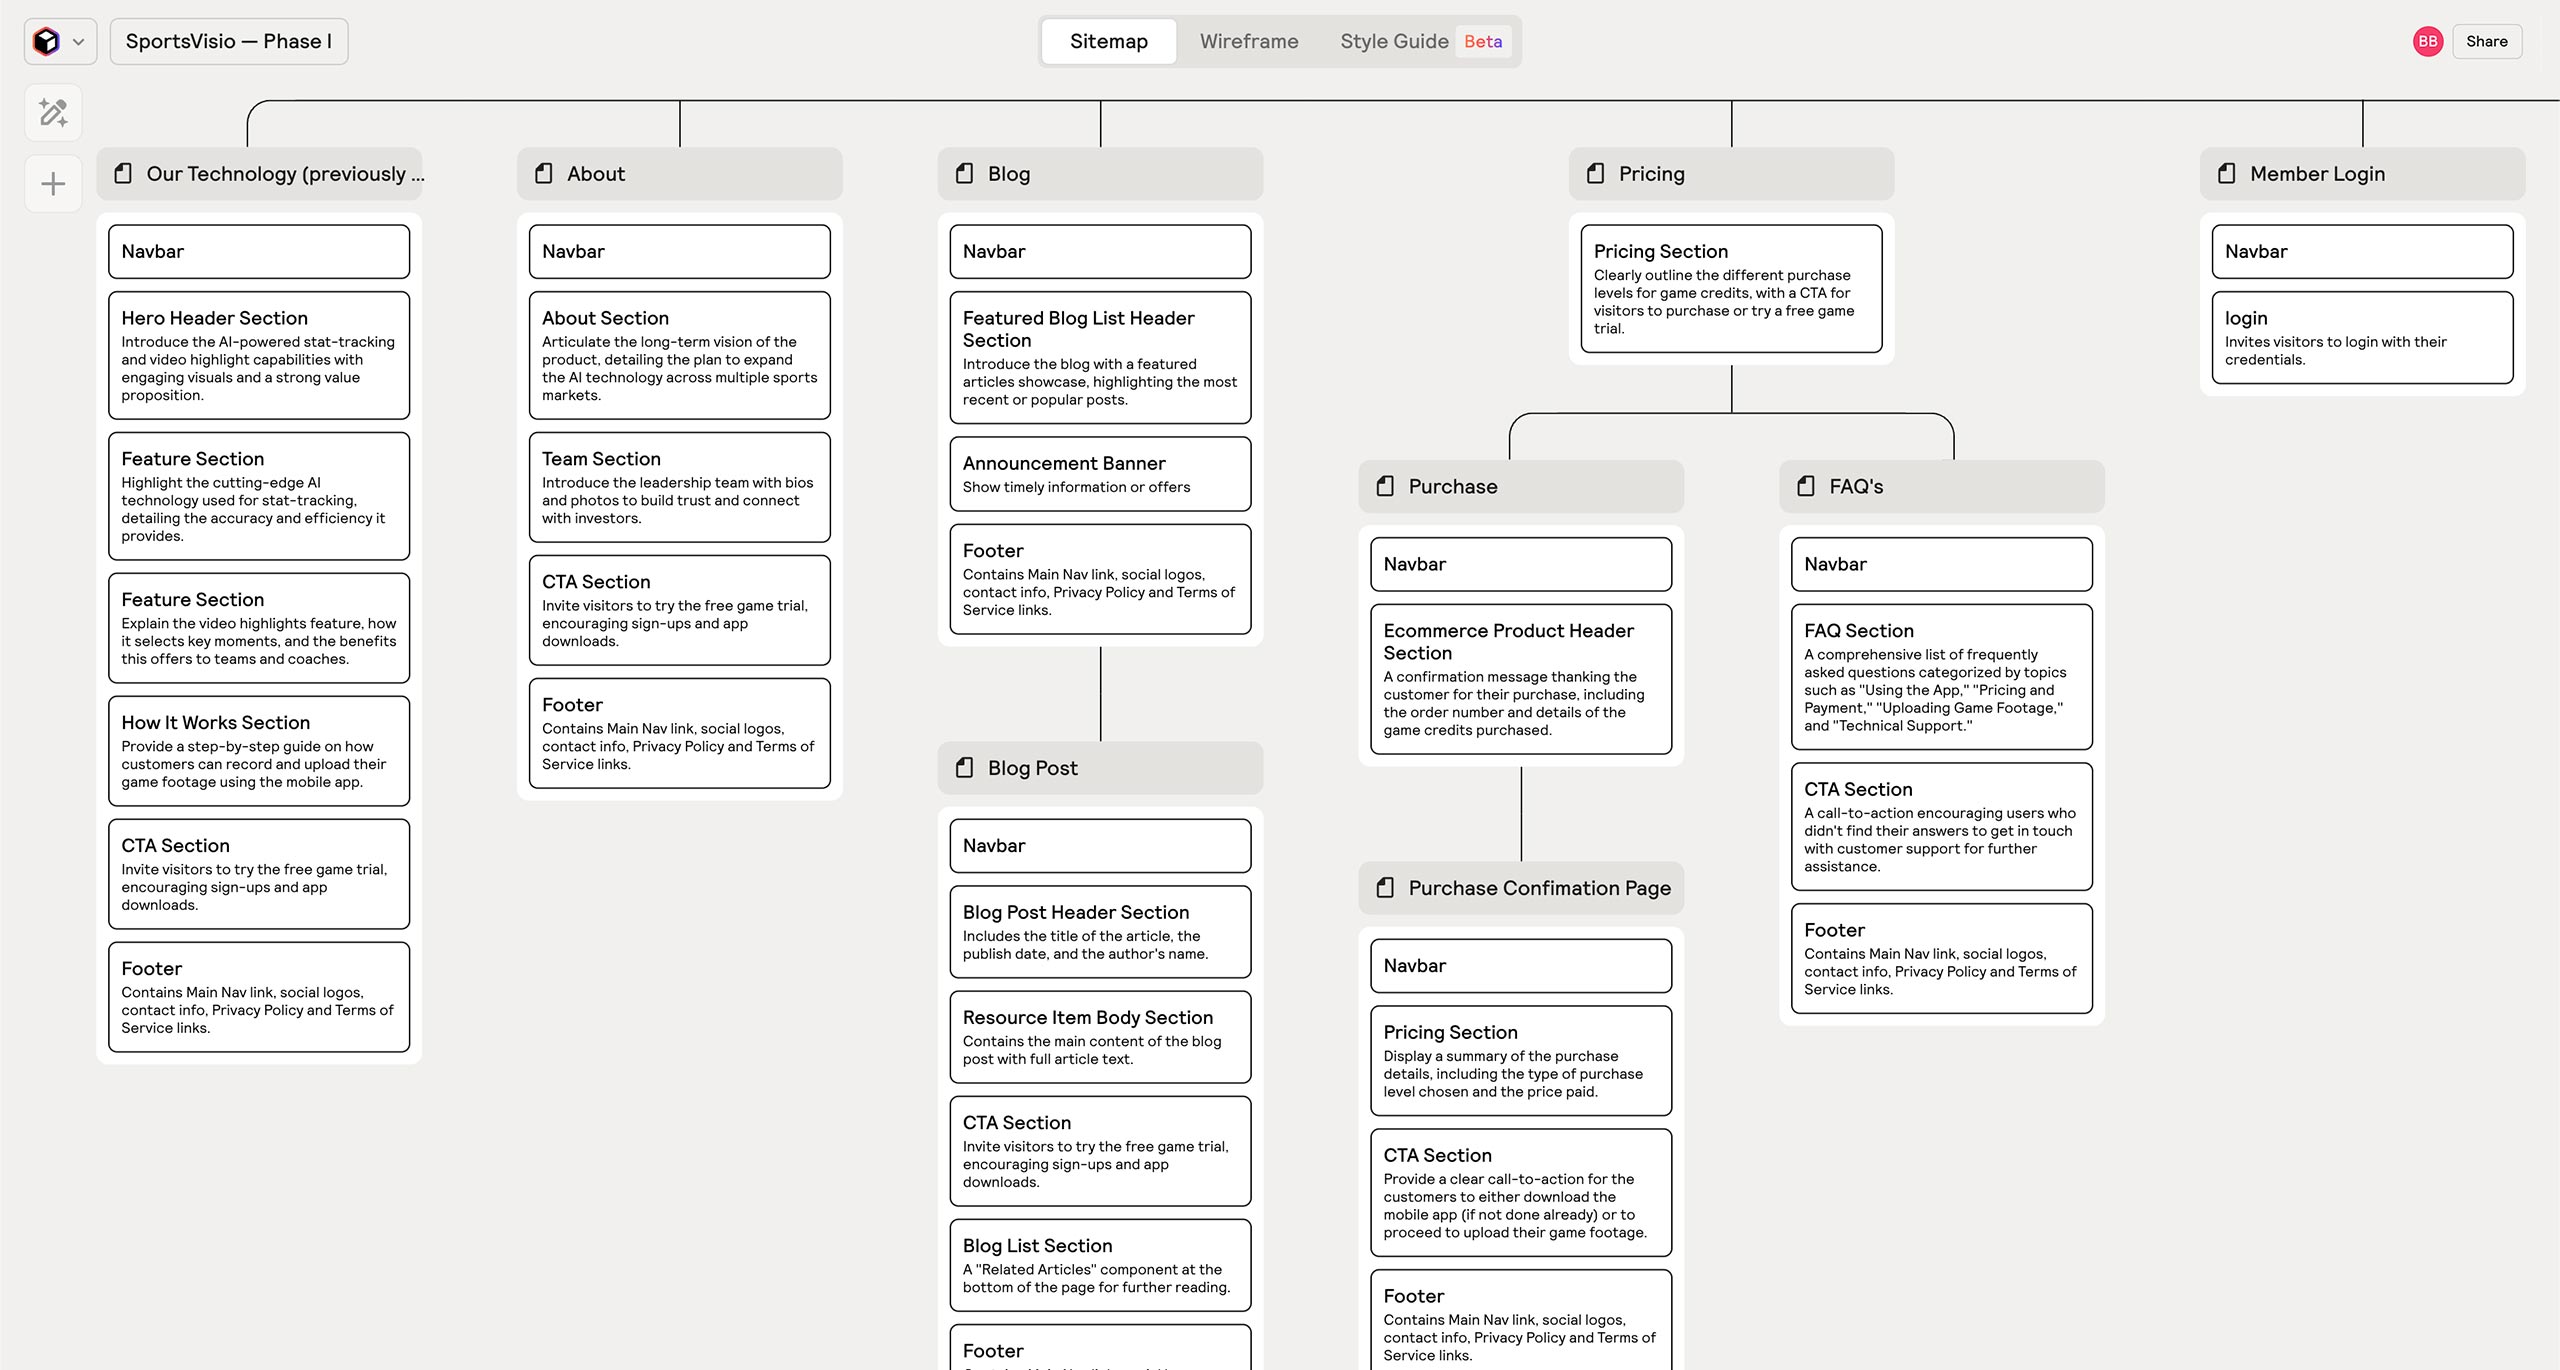The height and width of the screenshot is (1370, 2560).
Task: Select the Featured Blog List Header Section card
Action: (x=1100, y=357)
